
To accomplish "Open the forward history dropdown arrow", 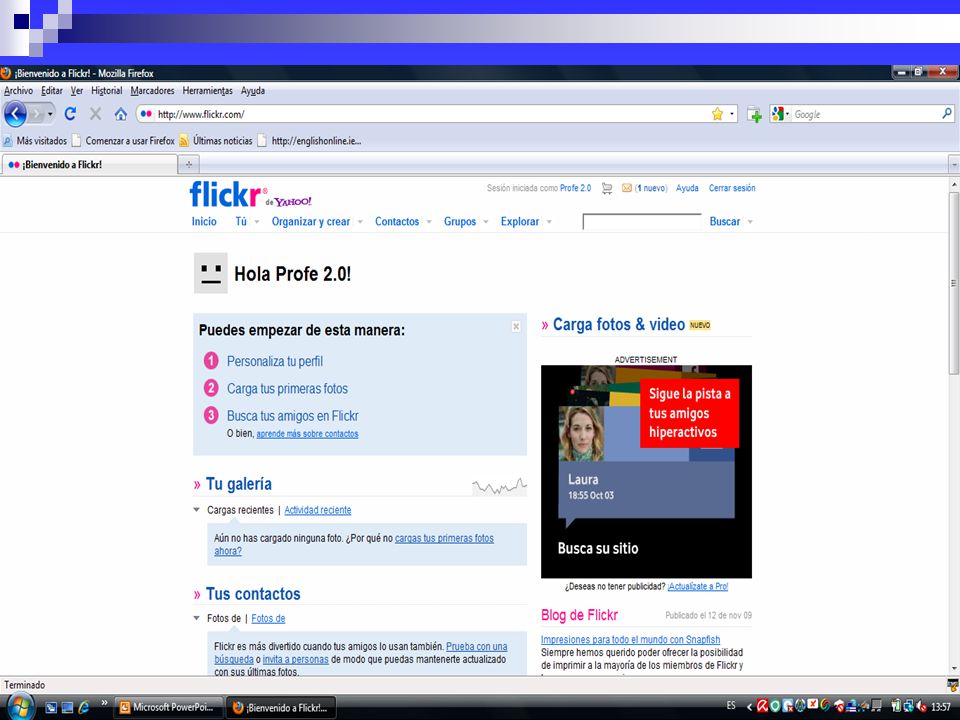I will tap(50, 114).
